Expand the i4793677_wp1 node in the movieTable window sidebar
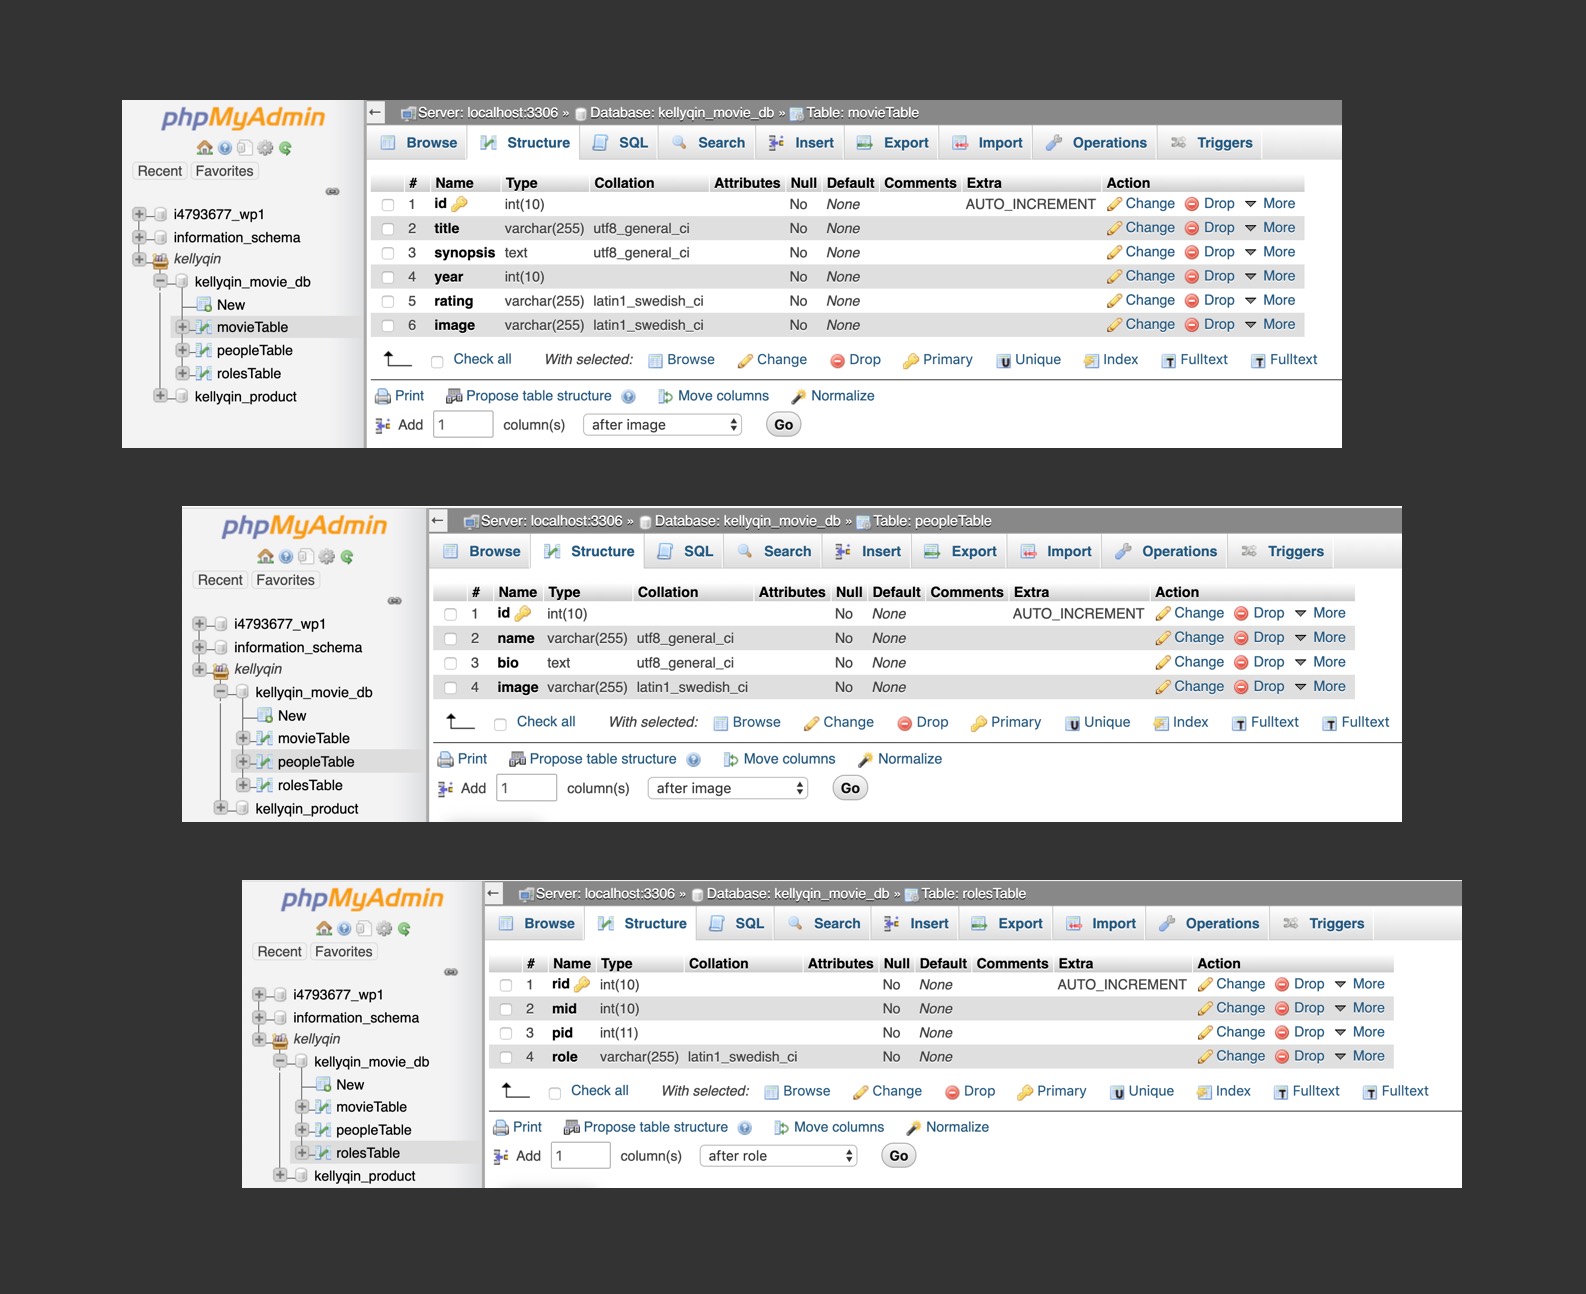 click(x=139, y=214)
